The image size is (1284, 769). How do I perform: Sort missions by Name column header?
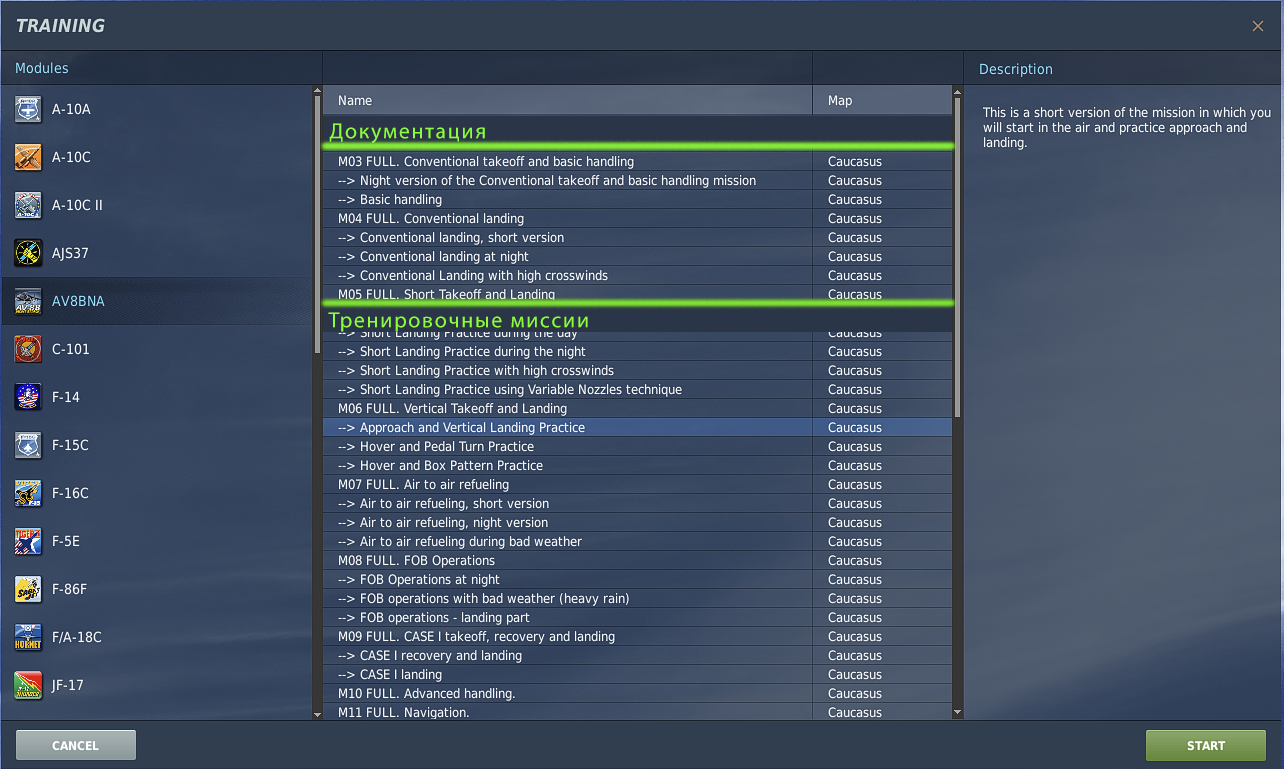(x=567, y=100)
